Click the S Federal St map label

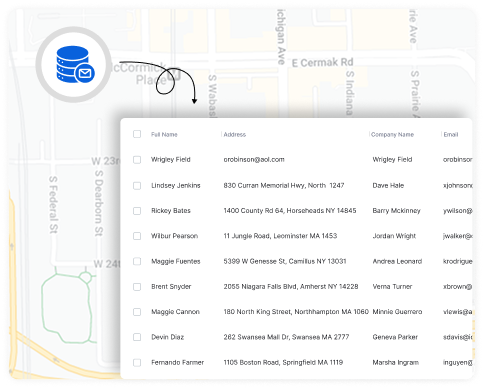tap(53, 205)
